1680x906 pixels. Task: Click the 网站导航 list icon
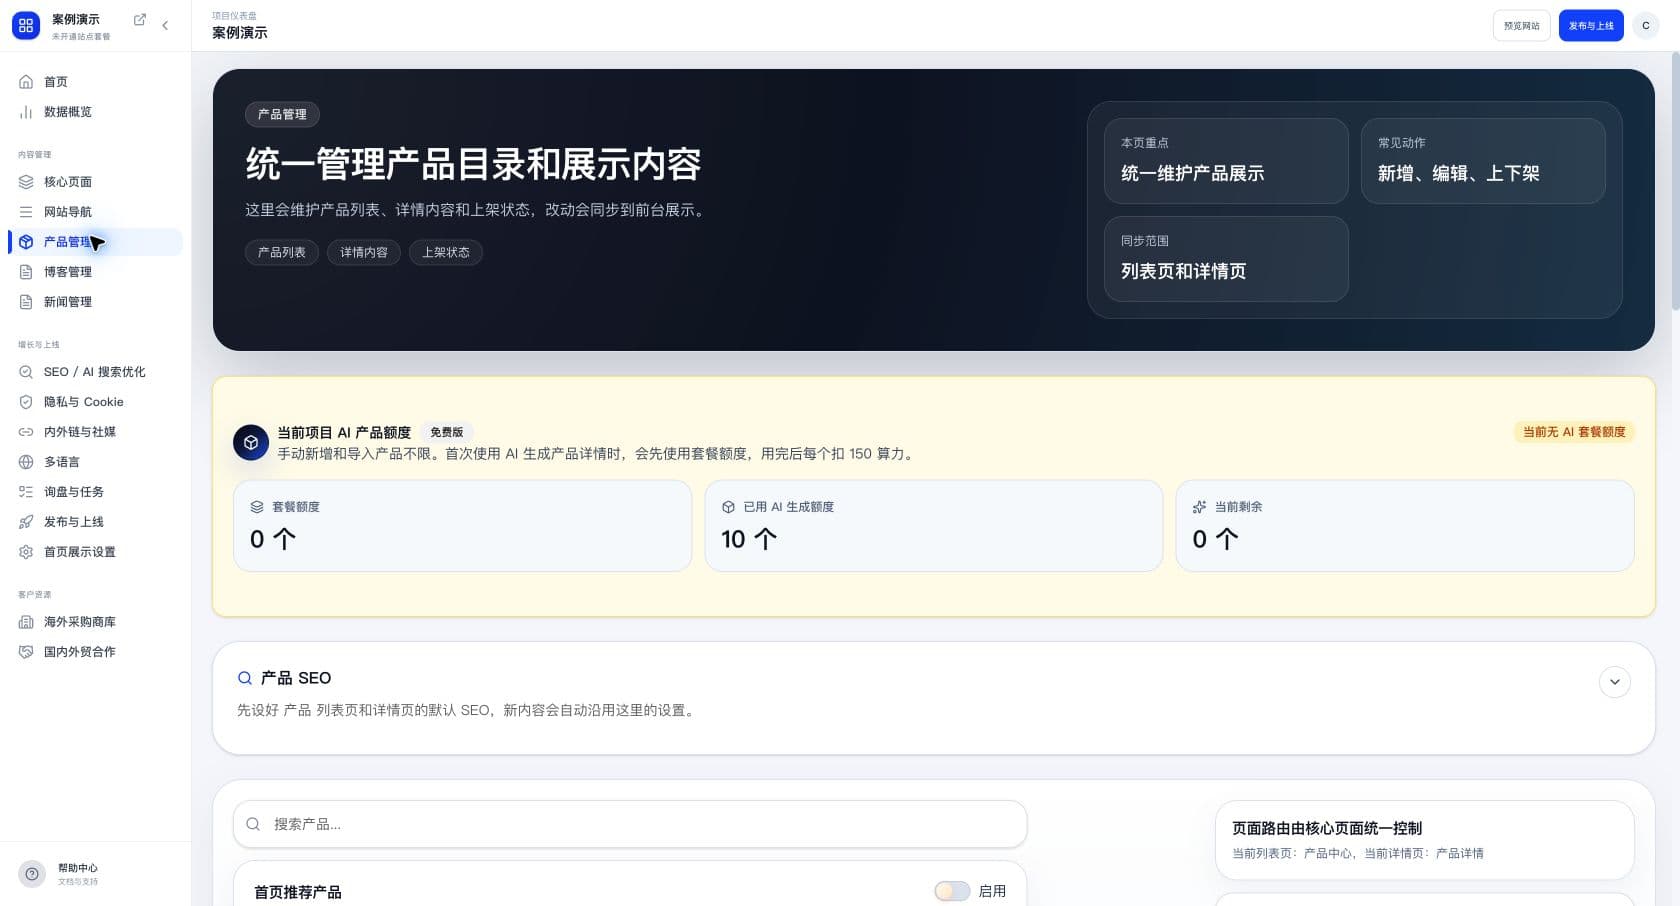tap(26, 212)
